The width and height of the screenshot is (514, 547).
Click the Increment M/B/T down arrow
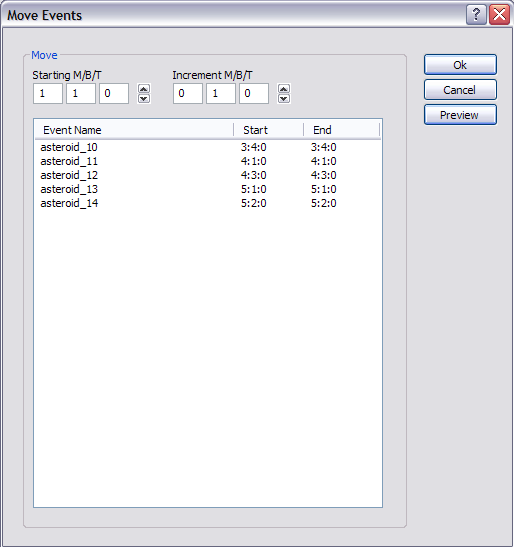[284, 99]
